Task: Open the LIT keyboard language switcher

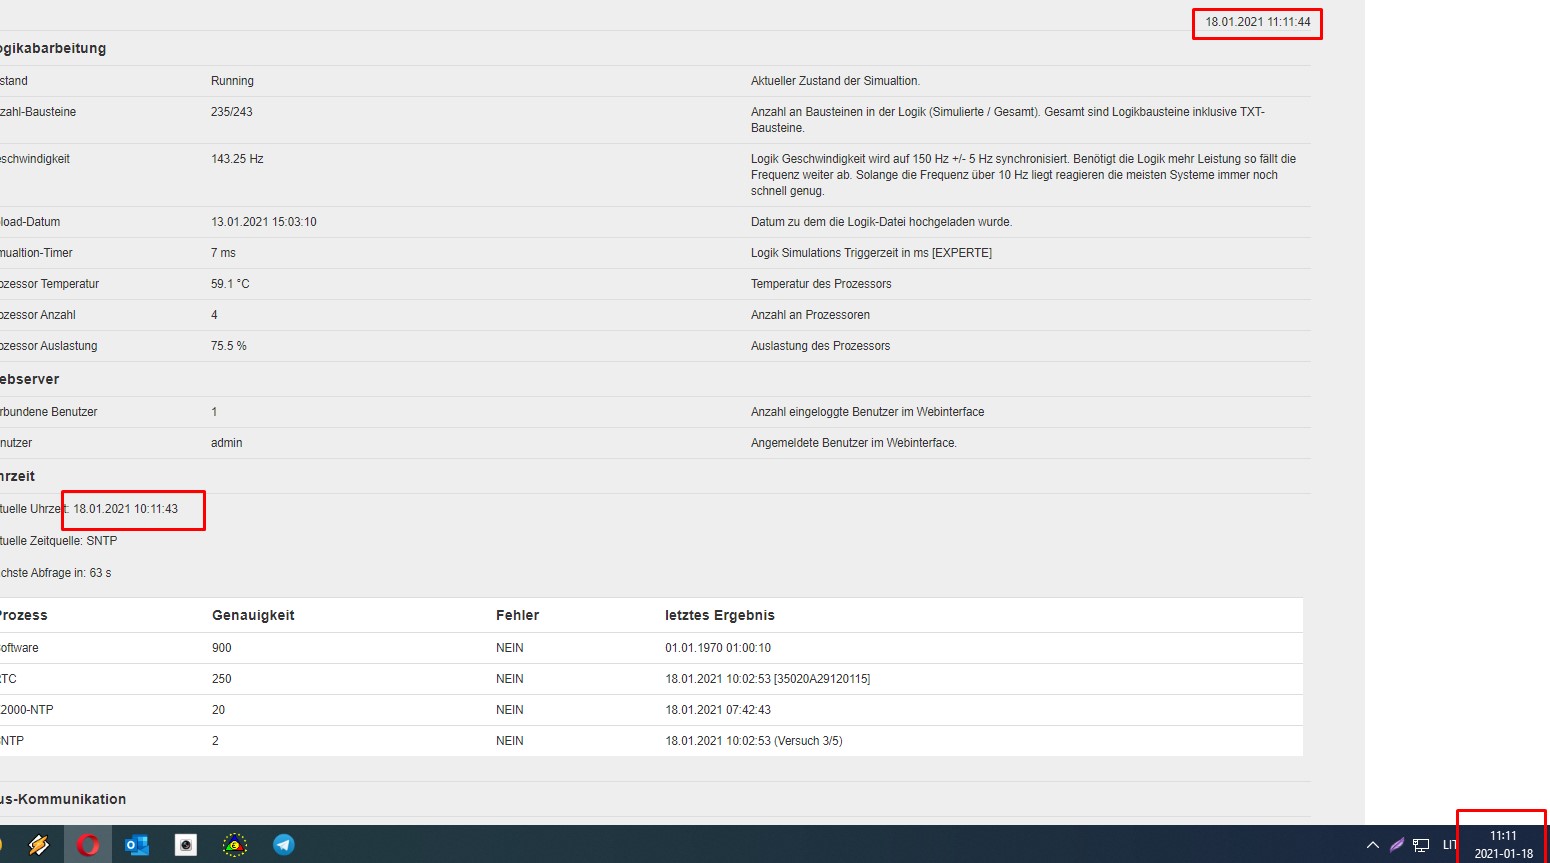Action: coord(1449,845)
